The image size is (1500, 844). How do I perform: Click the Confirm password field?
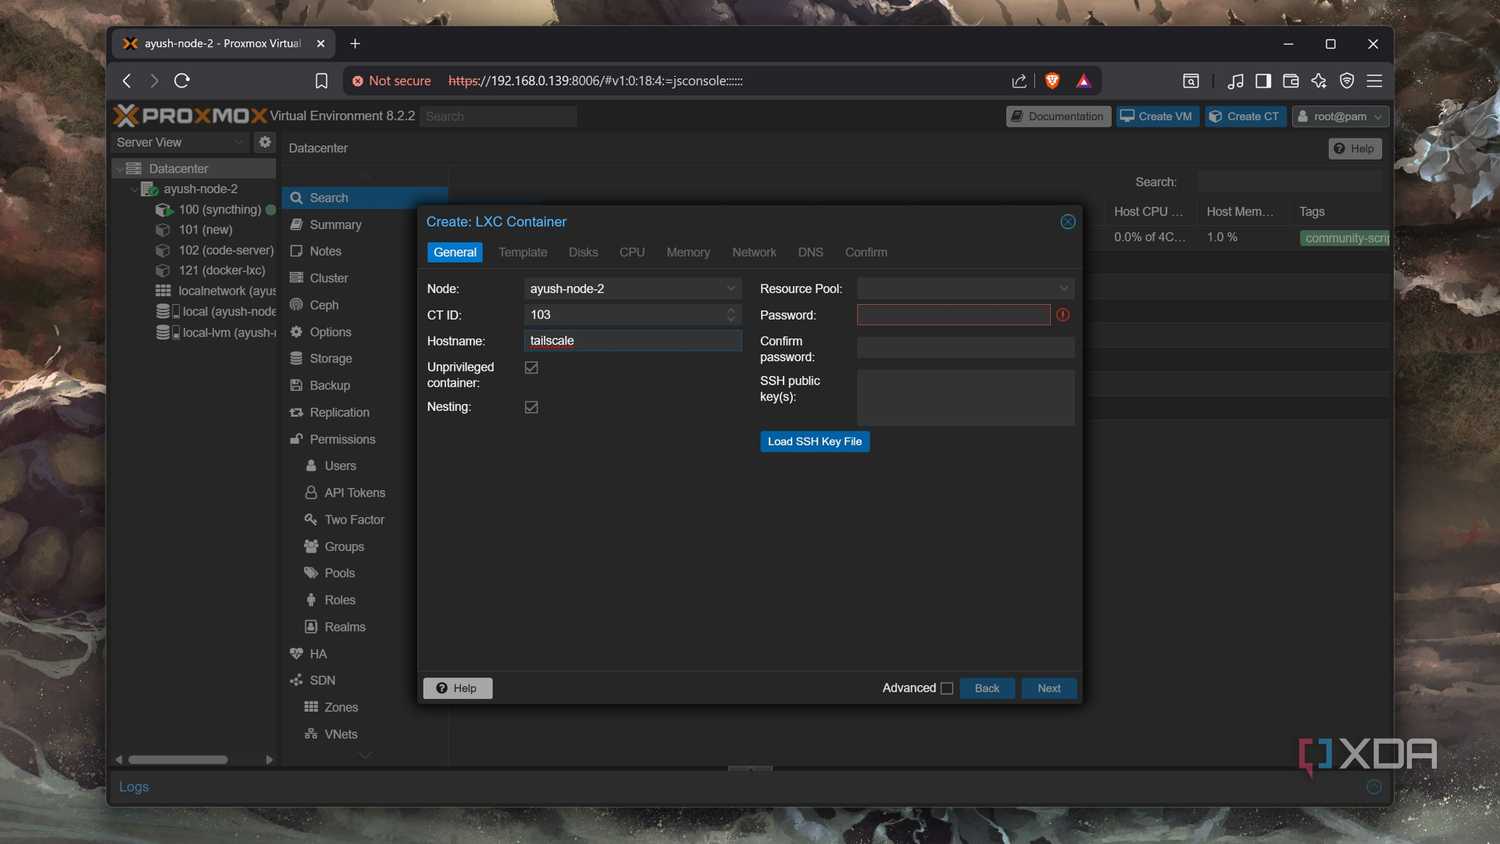(x=966, y=348)
